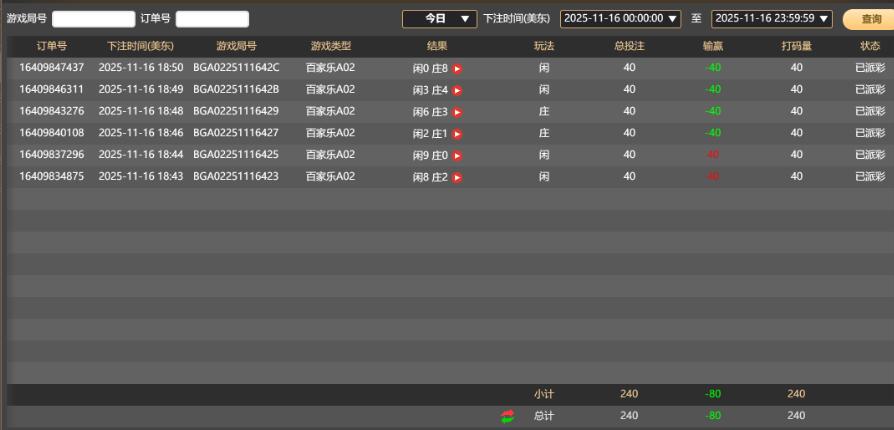Open the start datetime 00:00:00 dropdown
This screenshot has height=430, width=894.
620,19
